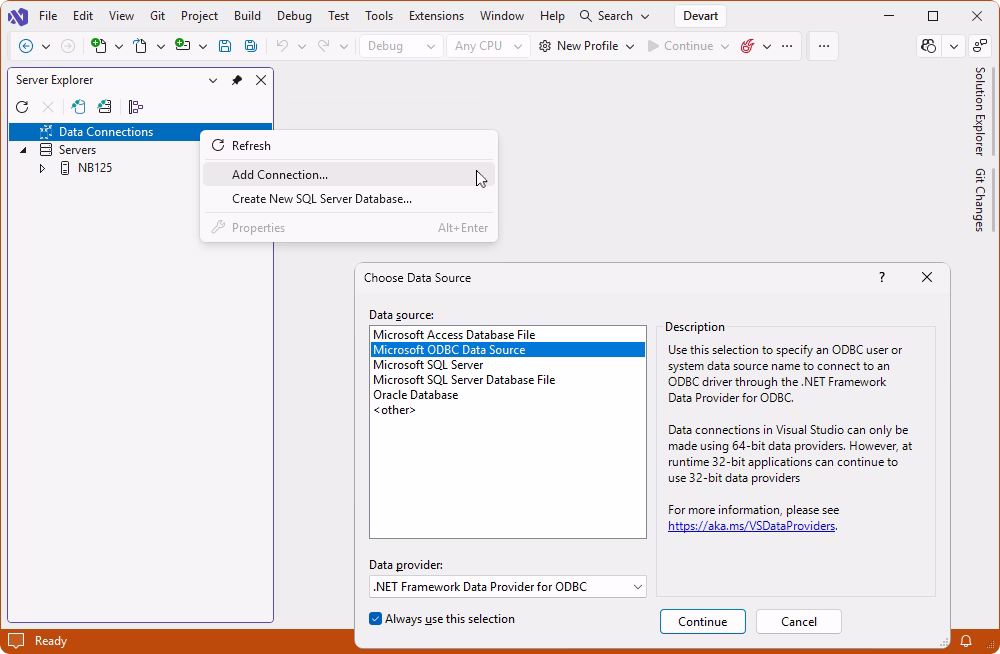Viewport: 1000px width, 654px height.
Task: Click the New Project icon with green plus
Action: point(99,45)
